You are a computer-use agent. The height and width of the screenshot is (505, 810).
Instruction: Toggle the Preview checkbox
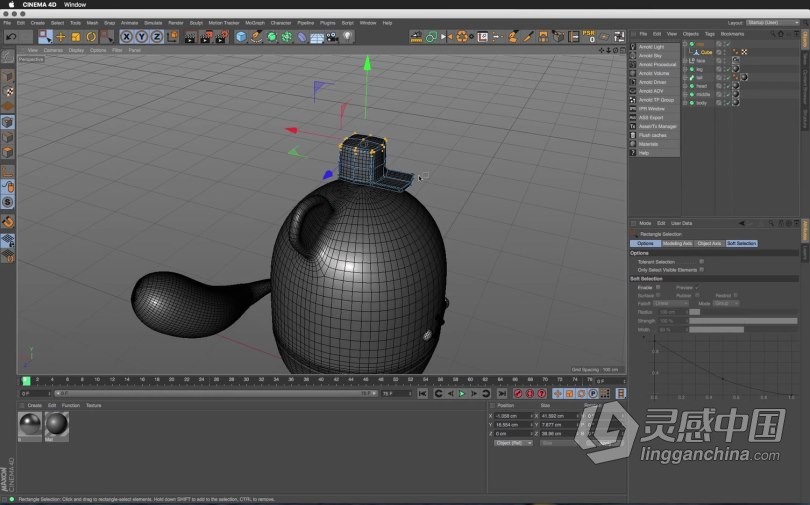pos(697,287)
